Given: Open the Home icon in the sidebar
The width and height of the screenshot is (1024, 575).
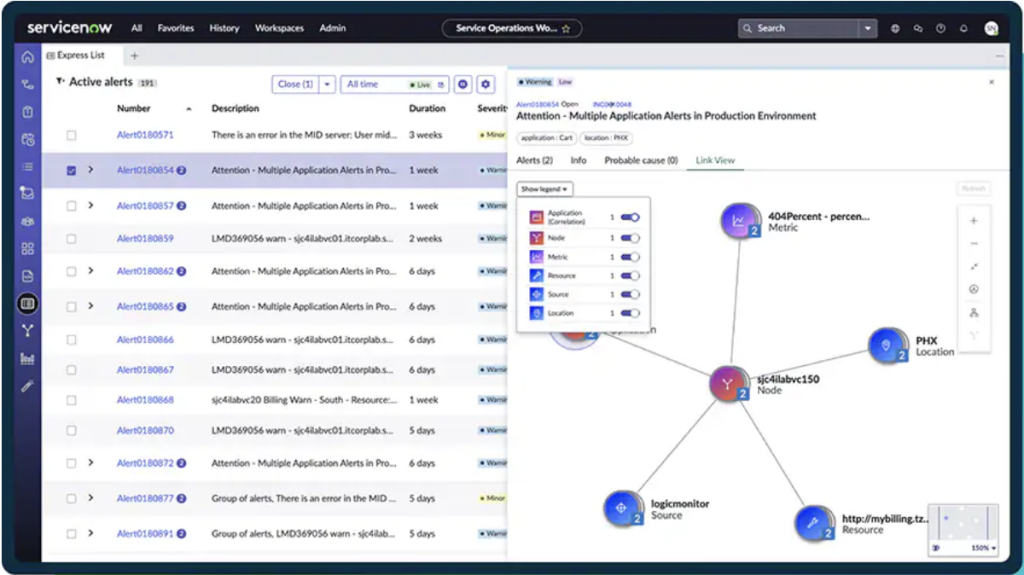Looking at the screenshot, I should (x=27, y=57).
